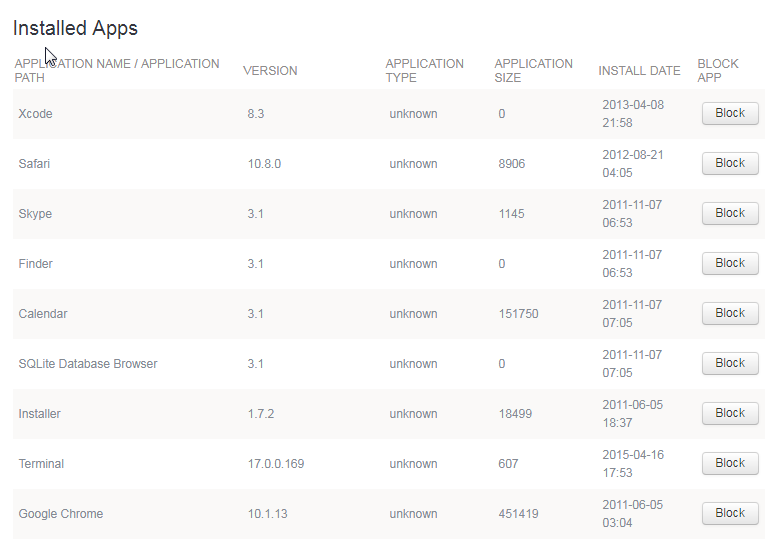Screen dimensions: 784x544
Task: Click the Version column header
Action: coord(270,71)
